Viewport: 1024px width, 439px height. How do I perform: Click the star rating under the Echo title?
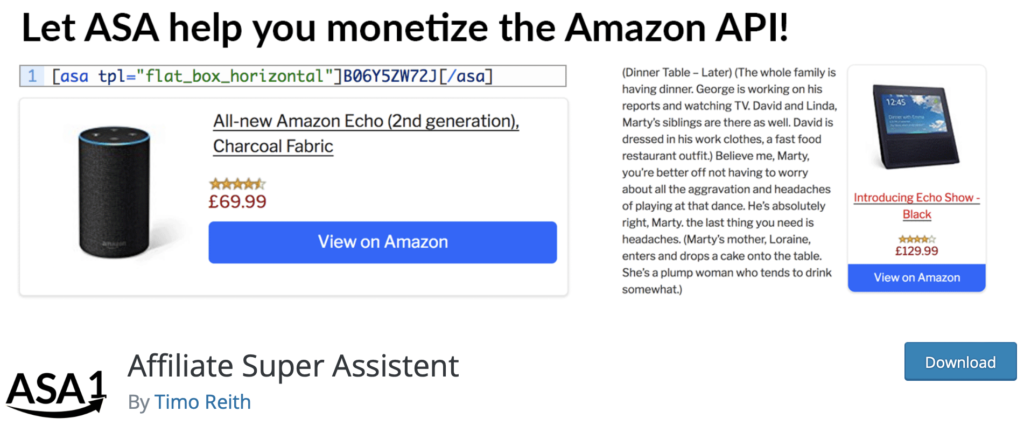coord(237,184)
